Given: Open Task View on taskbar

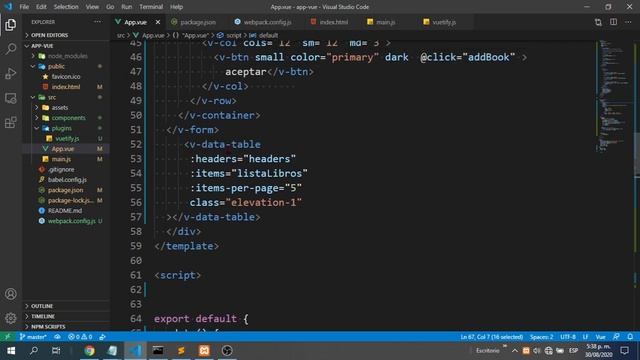Looking at the screenshot, I should (56, 351).
